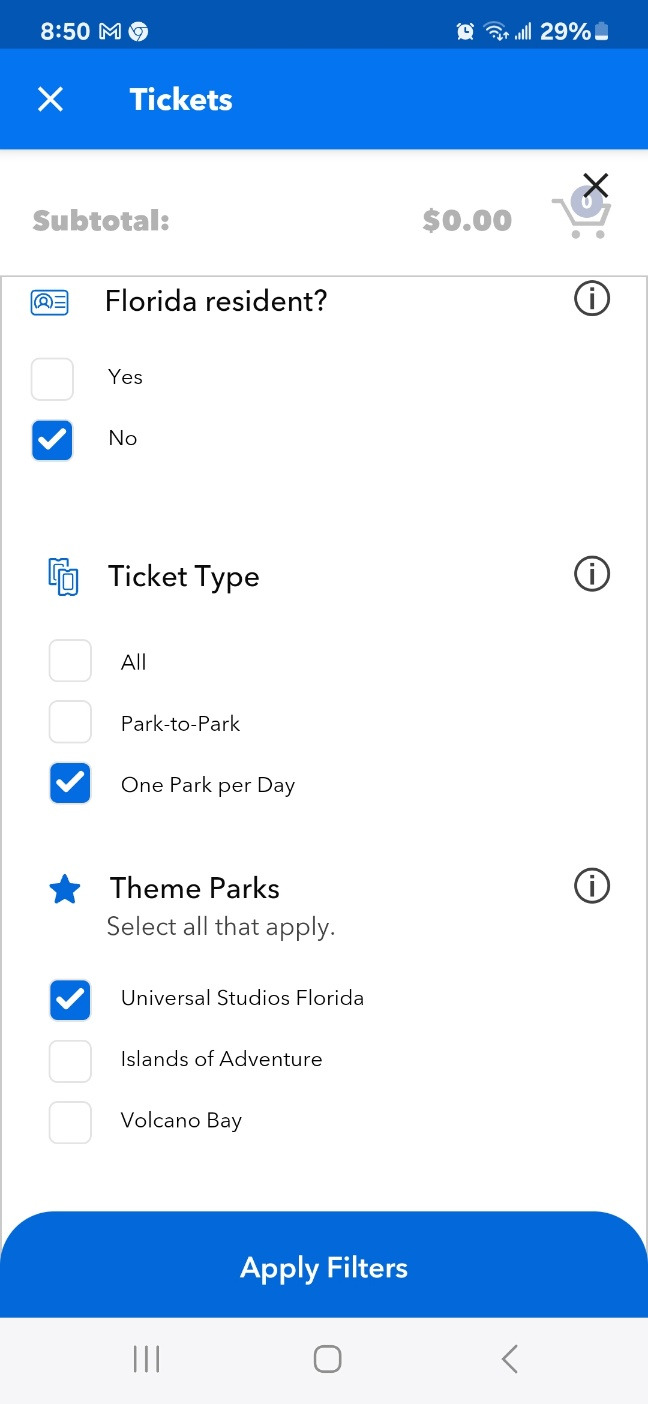This screenshot has width=648, height=1404.
Task: Tap the Florida resident ID card icon
Action: [50, 302]
